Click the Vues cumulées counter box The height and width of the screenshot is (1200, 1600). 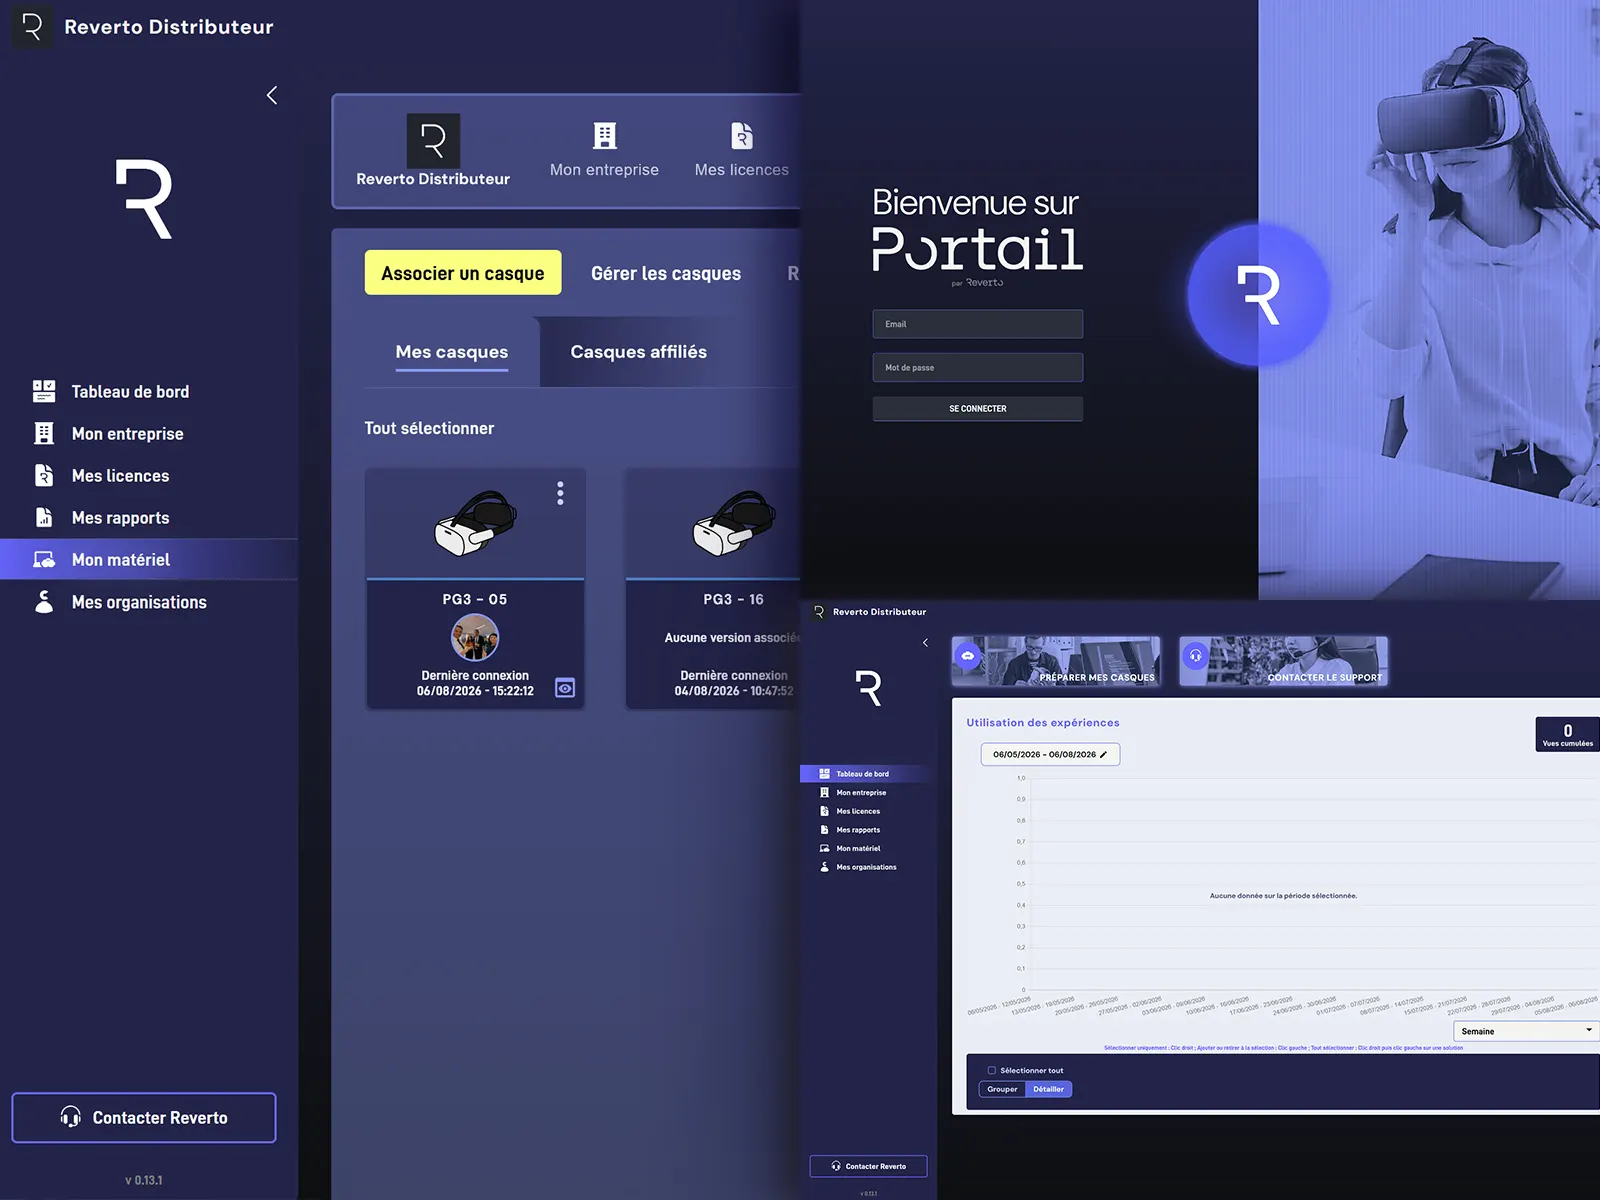pos(1567,734)
